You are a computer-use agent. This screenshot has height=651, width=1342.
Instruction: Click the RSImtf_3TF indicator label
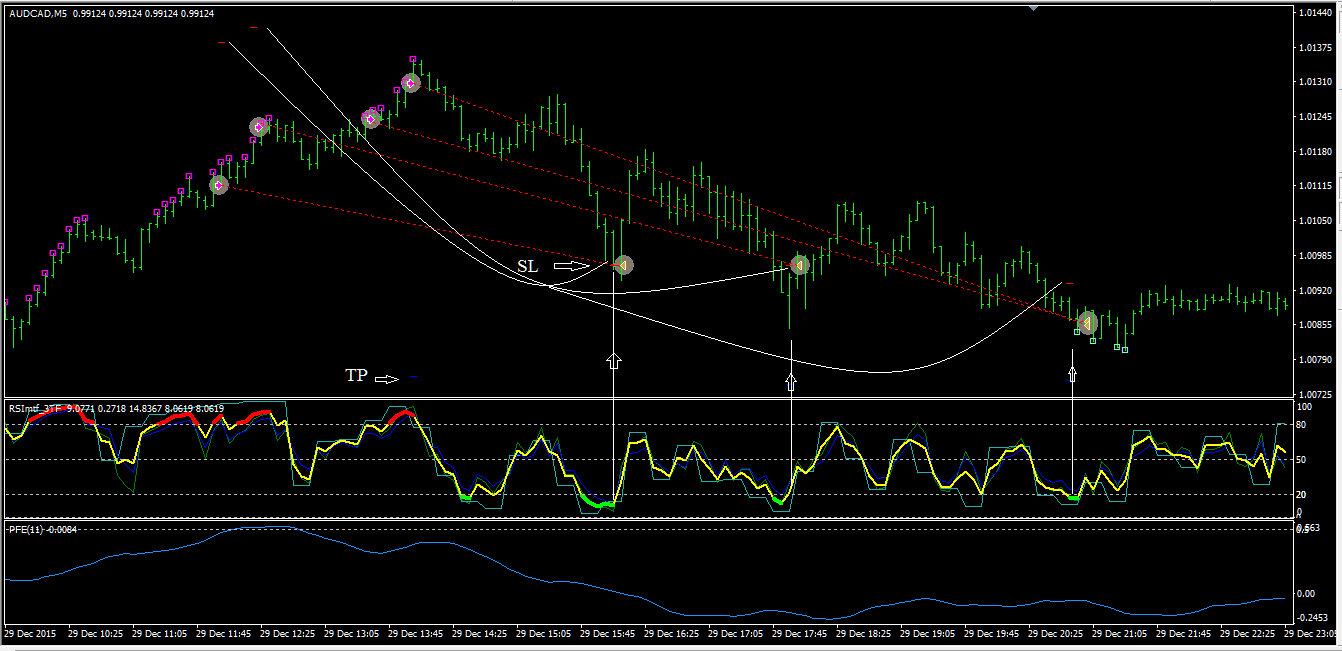35,408
